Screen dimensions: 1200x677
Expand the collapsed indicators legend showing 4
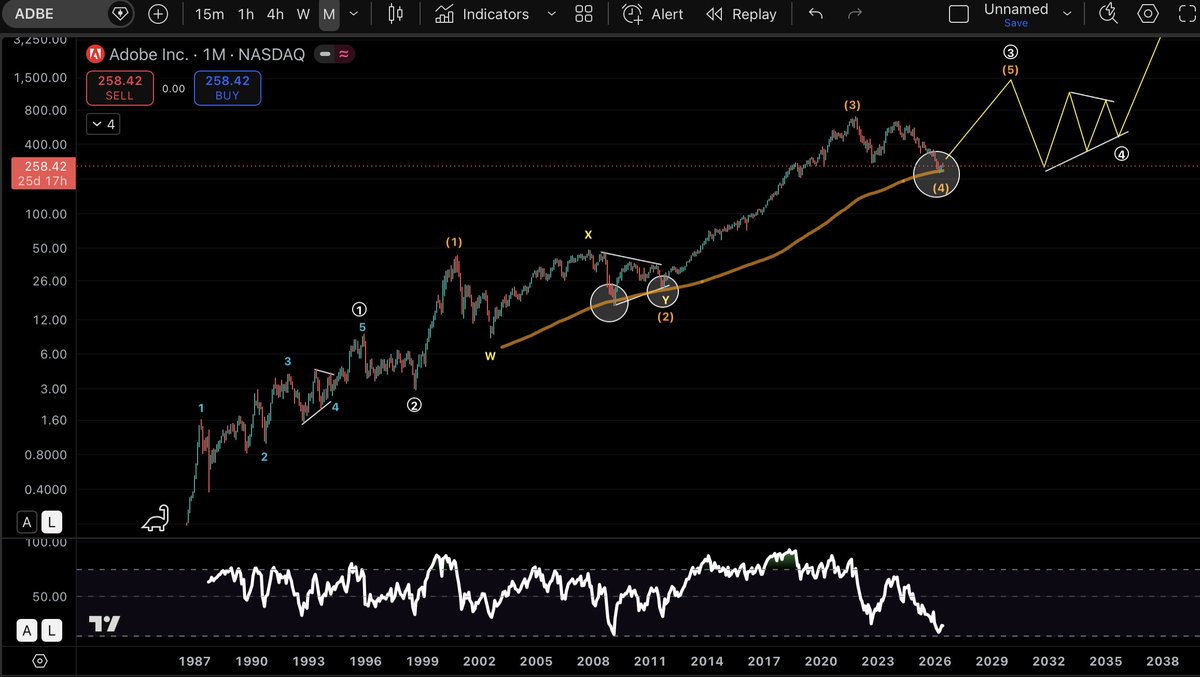102,125
